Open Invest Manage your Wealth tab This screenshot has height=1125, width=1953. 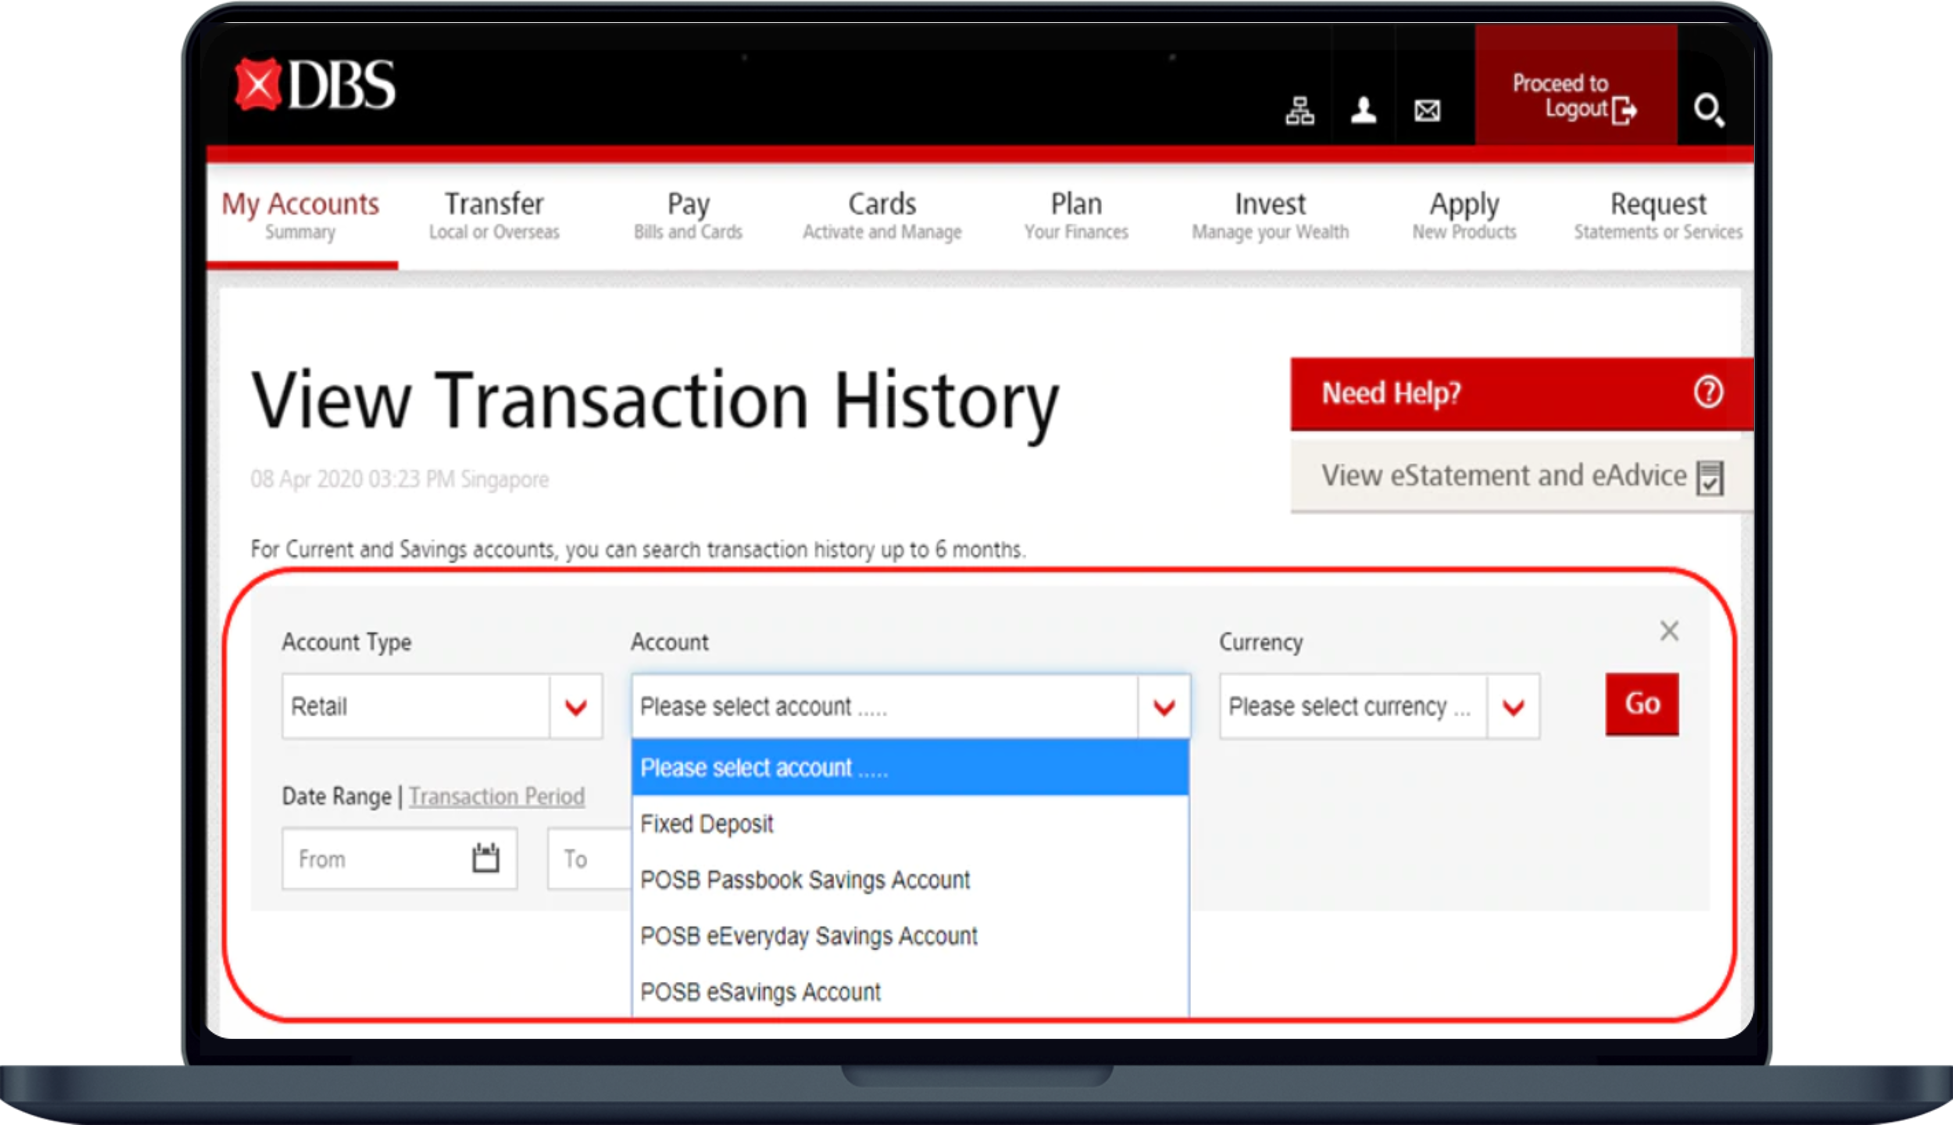pyautogui.click(x=1270, y=216)
